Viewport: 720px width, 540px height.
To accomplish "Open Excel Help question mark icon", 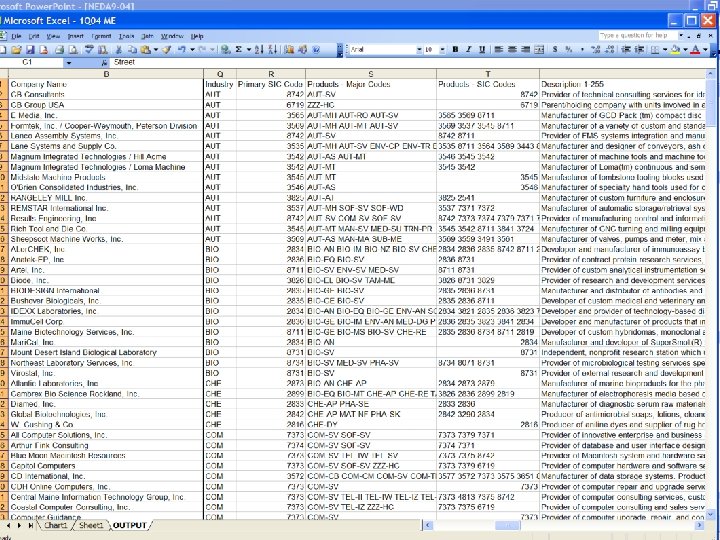I will tap(316, 50).
